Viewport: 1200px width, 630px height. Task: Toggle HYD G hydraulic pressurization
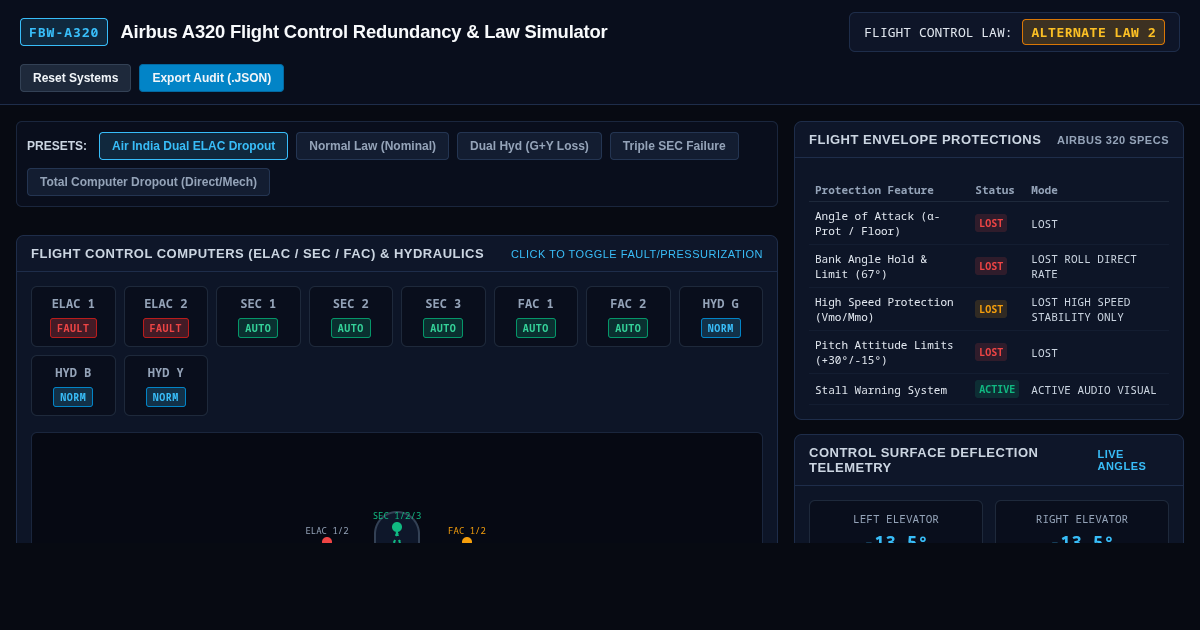(721, 317)
